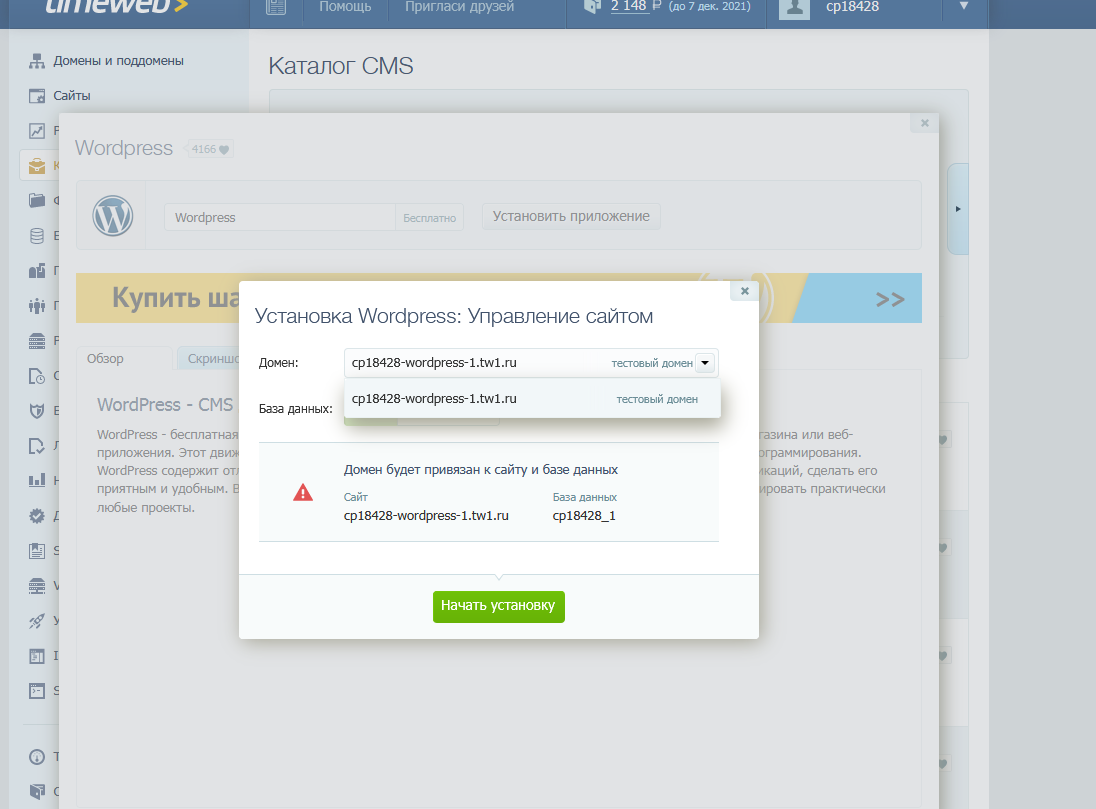Open the Домены и поддомены sidebar icon
1096x809 pixels.
(x=37, y=62)
